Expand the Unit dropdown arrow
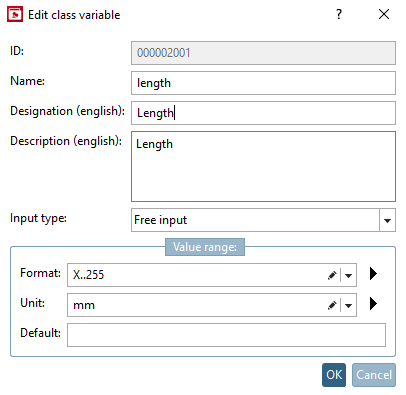The width and height of the screenshot is (406, 395). [349, 306]
